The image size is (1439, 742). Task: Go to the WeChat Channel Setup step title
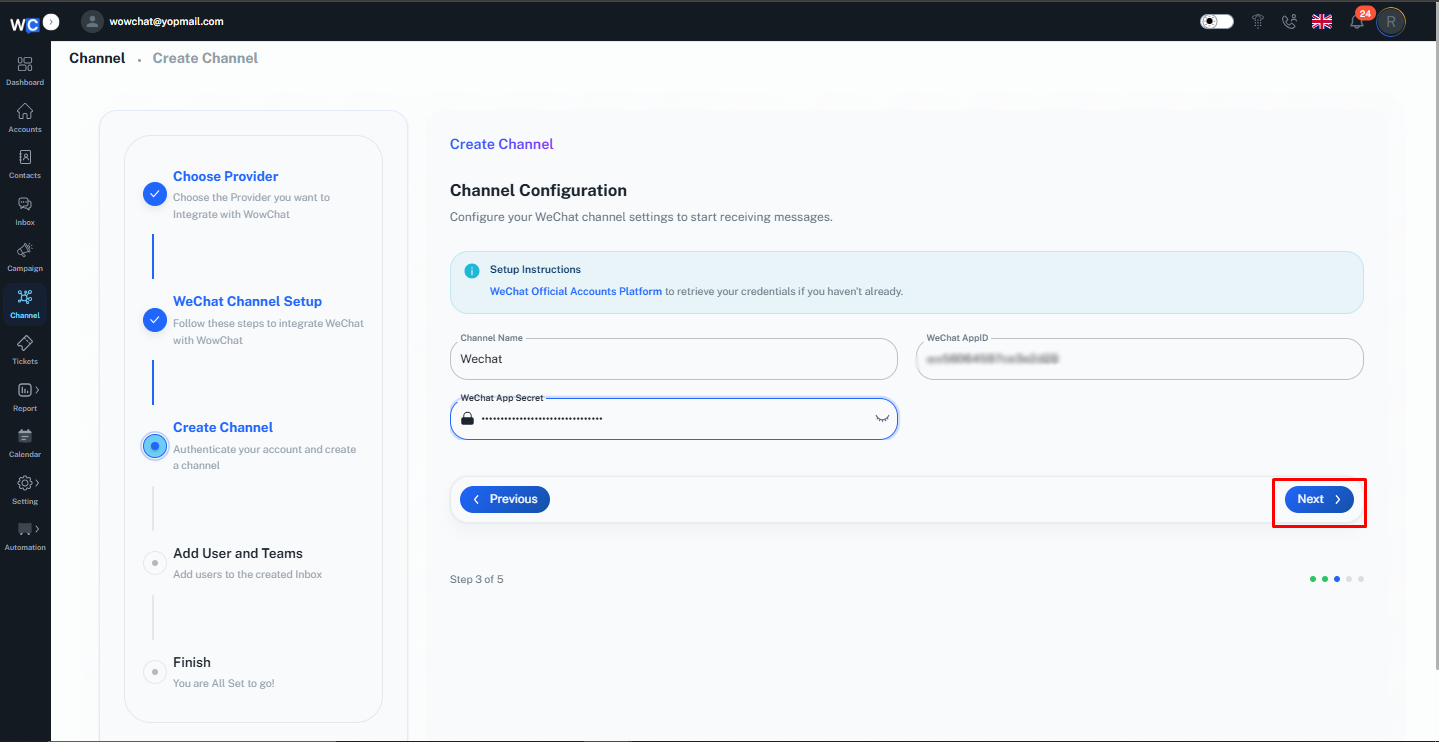click(x=248, y=301)
